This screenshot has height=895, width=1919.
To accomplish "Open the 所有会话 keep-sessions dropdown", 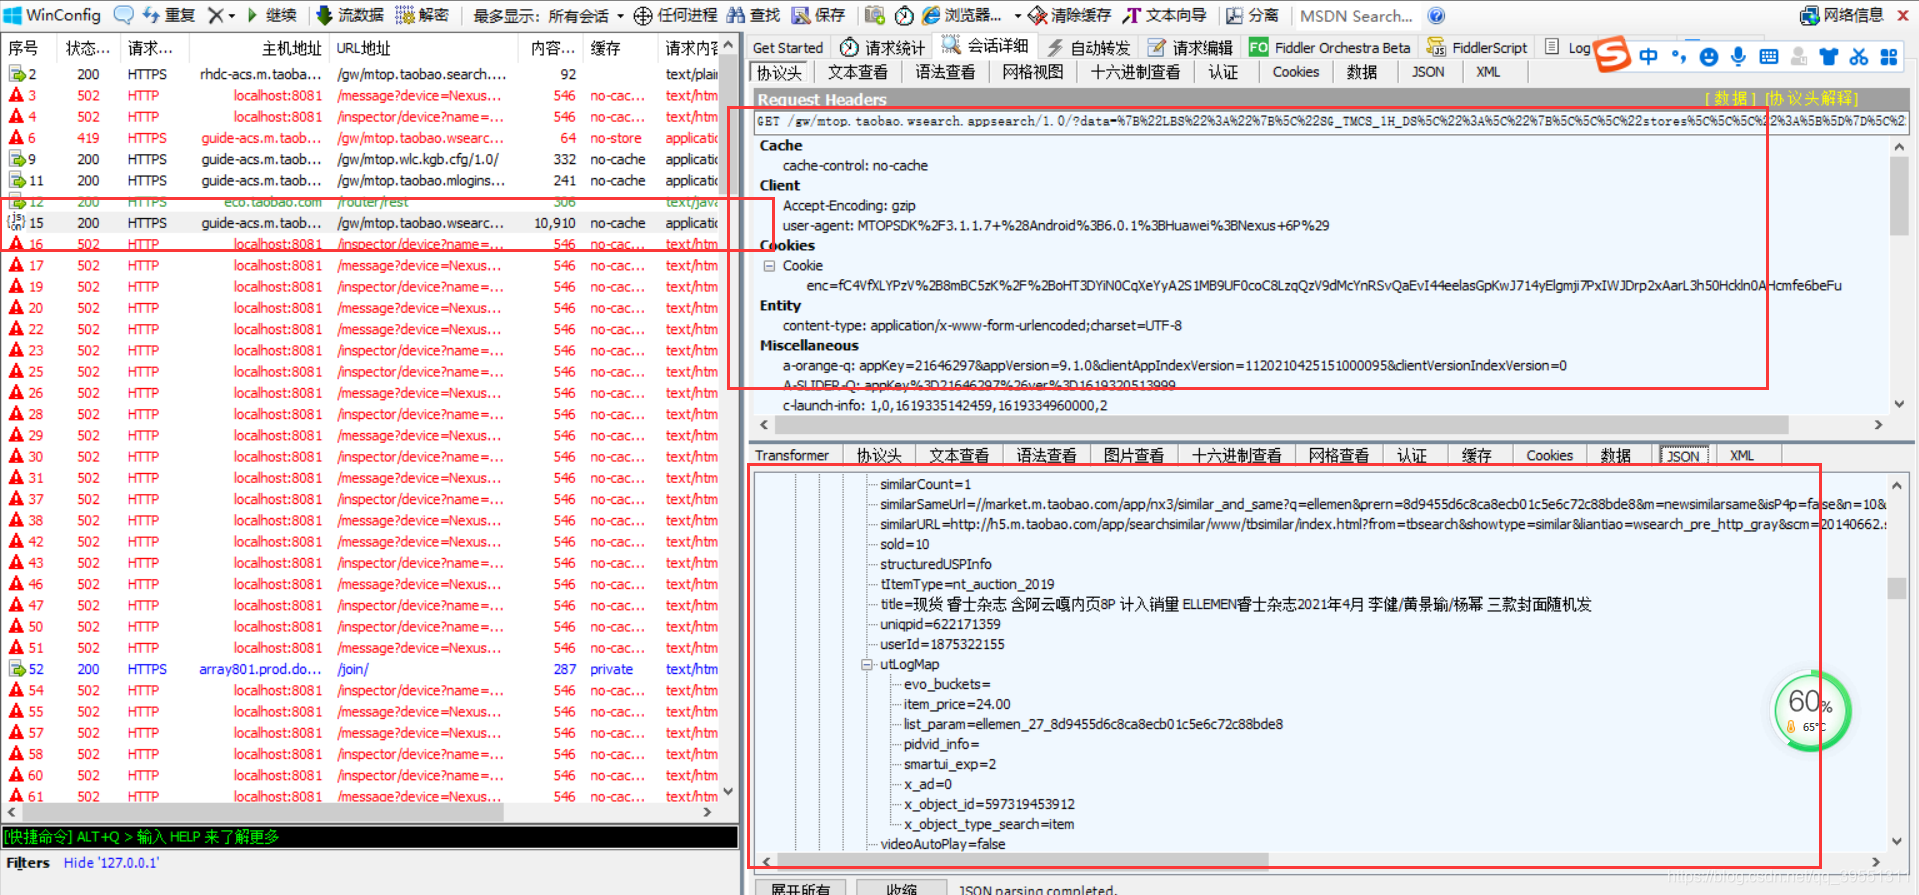I will 586,16.
